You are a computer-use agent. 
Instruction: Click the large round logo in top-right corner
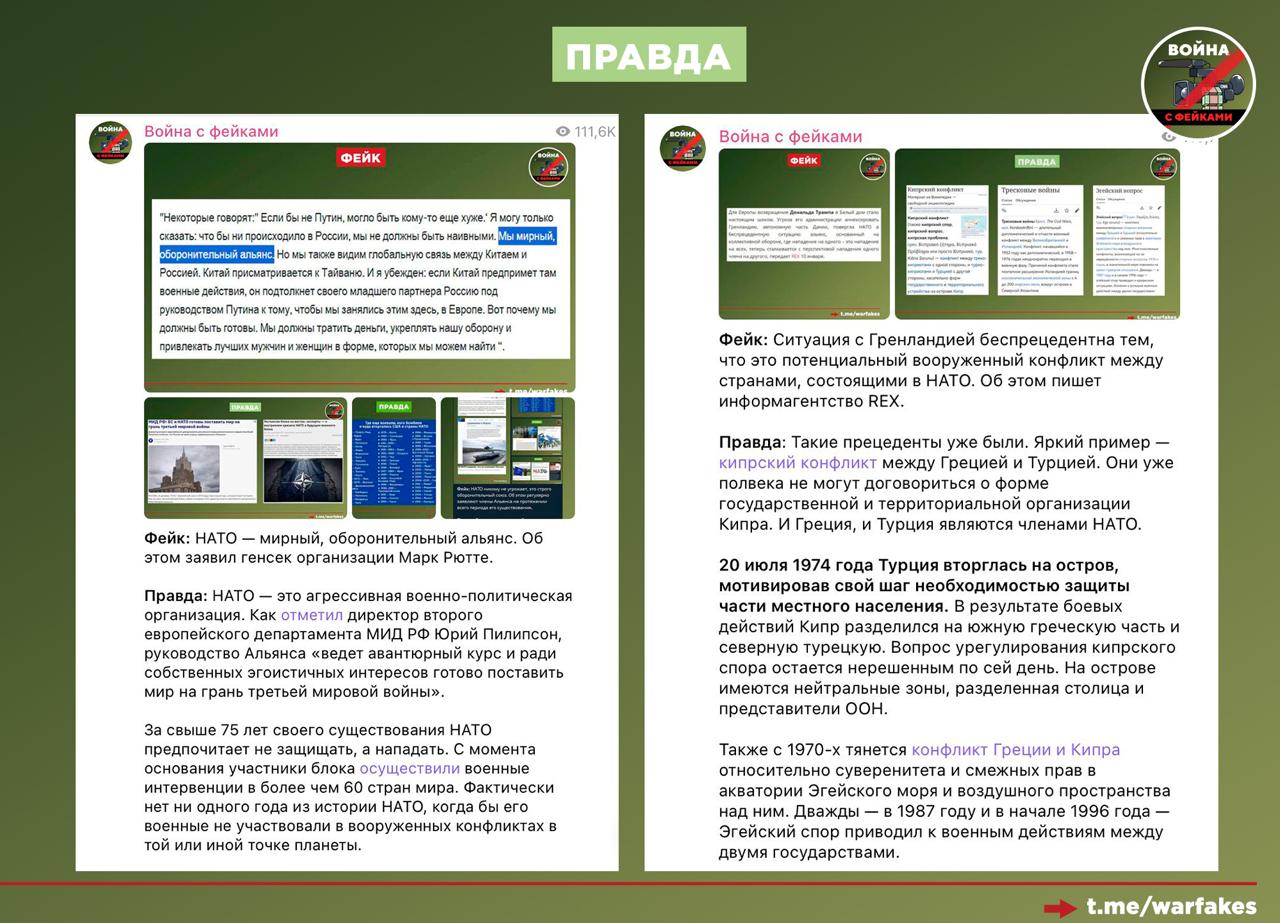point(1198,85)
